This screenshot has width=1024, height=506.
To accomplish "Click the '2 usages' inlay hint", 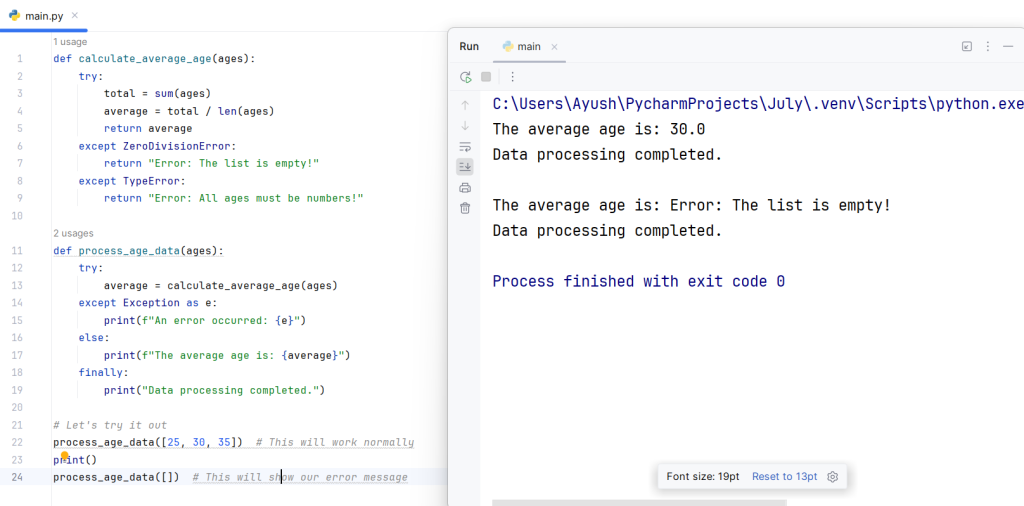I will pyautogui.click(x=73, y=233).
